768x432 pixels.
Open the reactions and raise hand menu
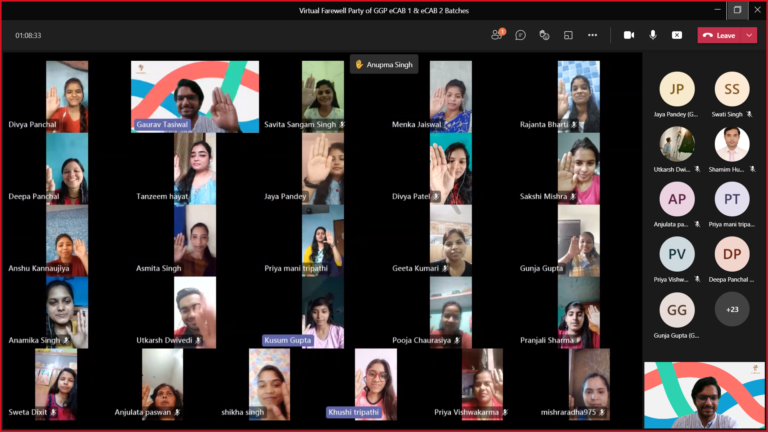click(544, 35)
